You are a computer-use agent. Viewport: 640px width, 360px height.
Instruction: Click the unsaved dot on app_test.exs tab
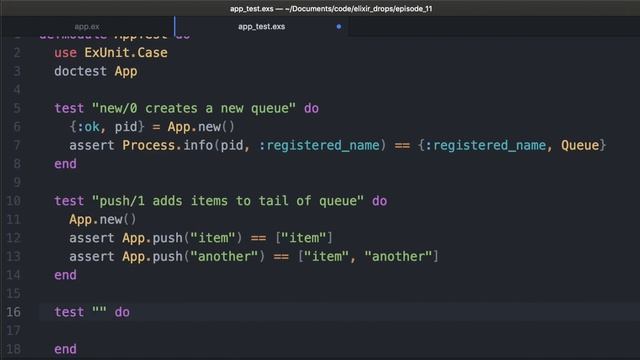[x=338, y=27]
